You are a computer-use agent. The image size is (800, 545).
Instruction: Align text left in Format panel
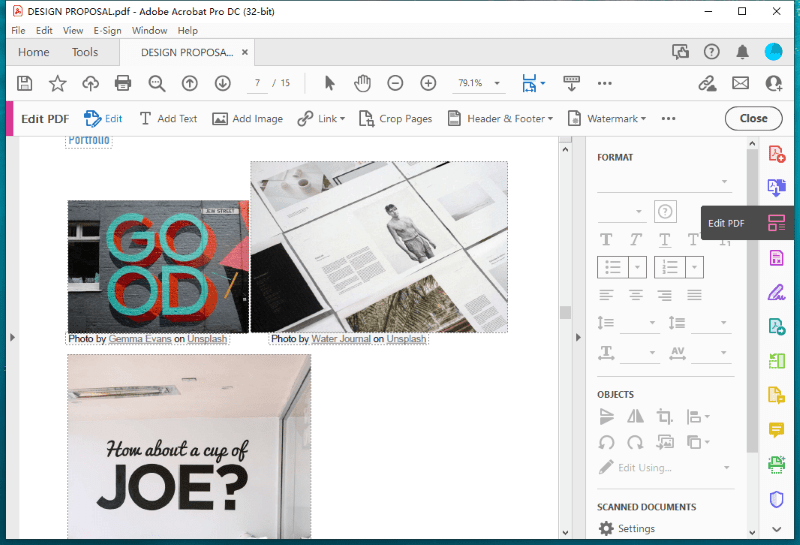(607, 294)
